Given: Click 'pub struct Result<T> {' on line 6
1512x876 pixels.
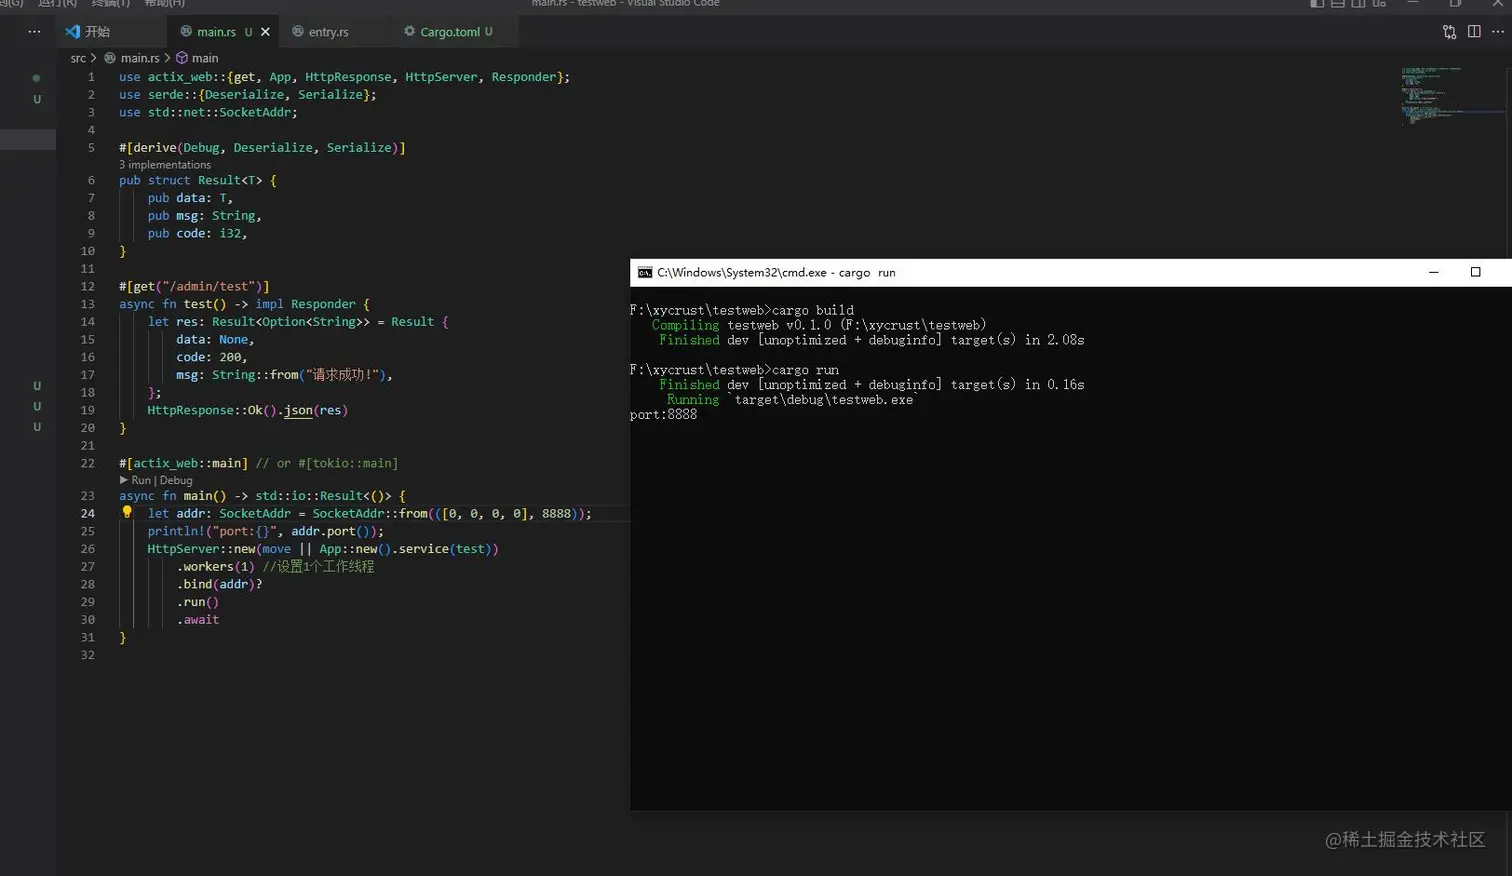Looking at the screenshot, I should pos(198,181).
